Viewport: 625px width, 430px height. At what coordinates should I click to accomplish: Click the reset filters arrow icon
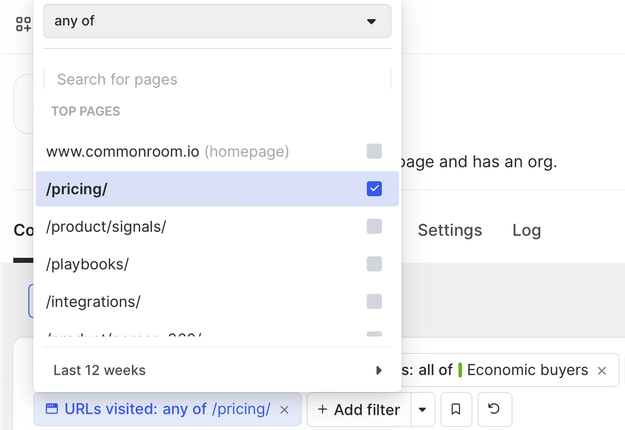[x=494, y=409]
